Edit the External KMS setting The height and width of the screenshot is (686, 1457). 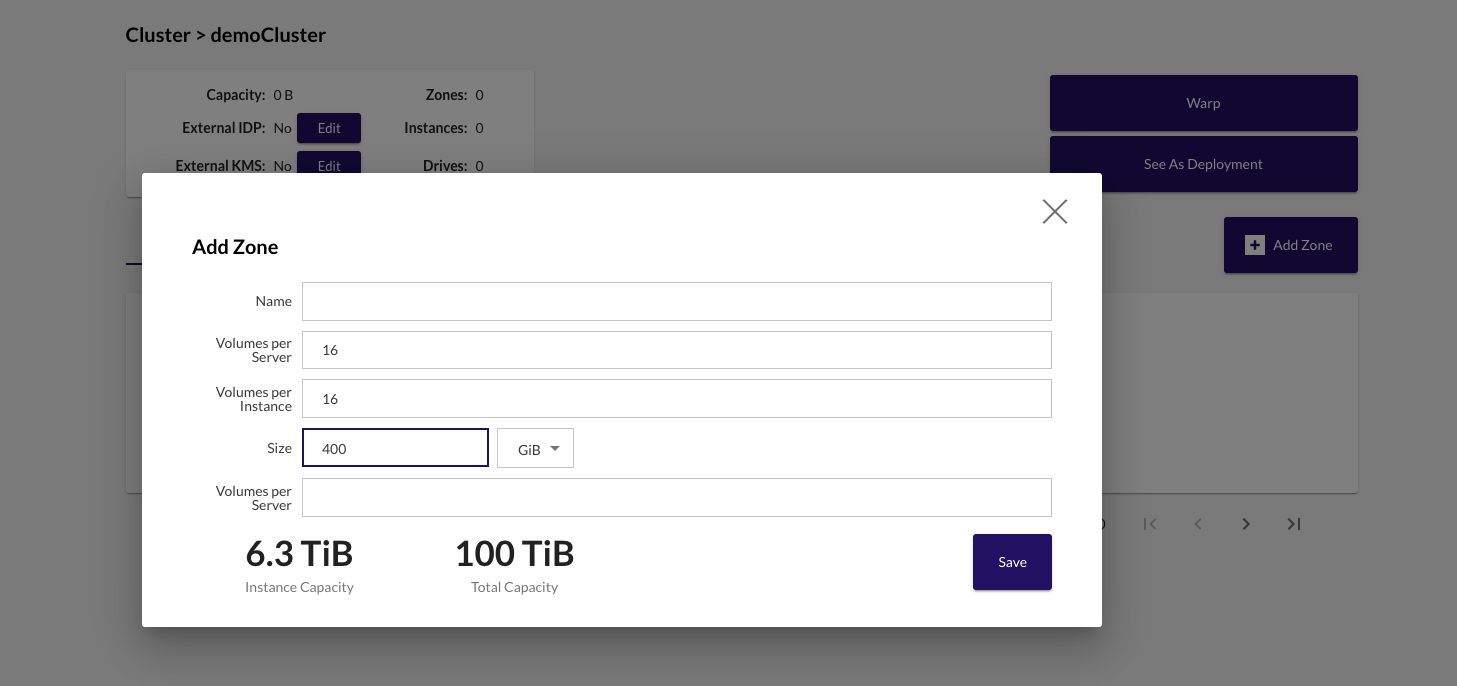(x=329, y=164)
